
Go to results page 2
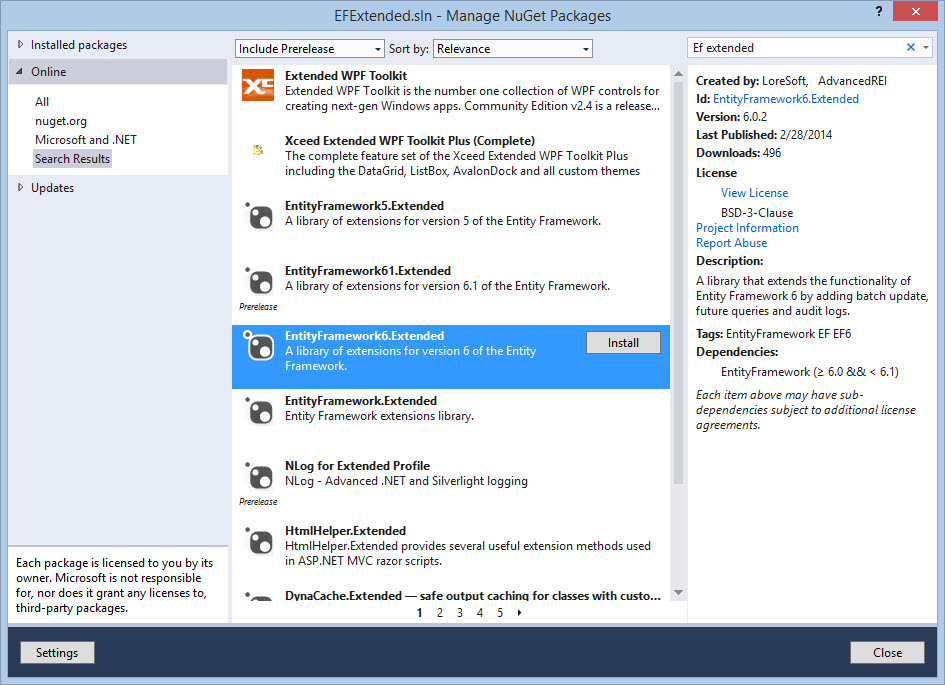pyautogui.click(x=440, y=613)
